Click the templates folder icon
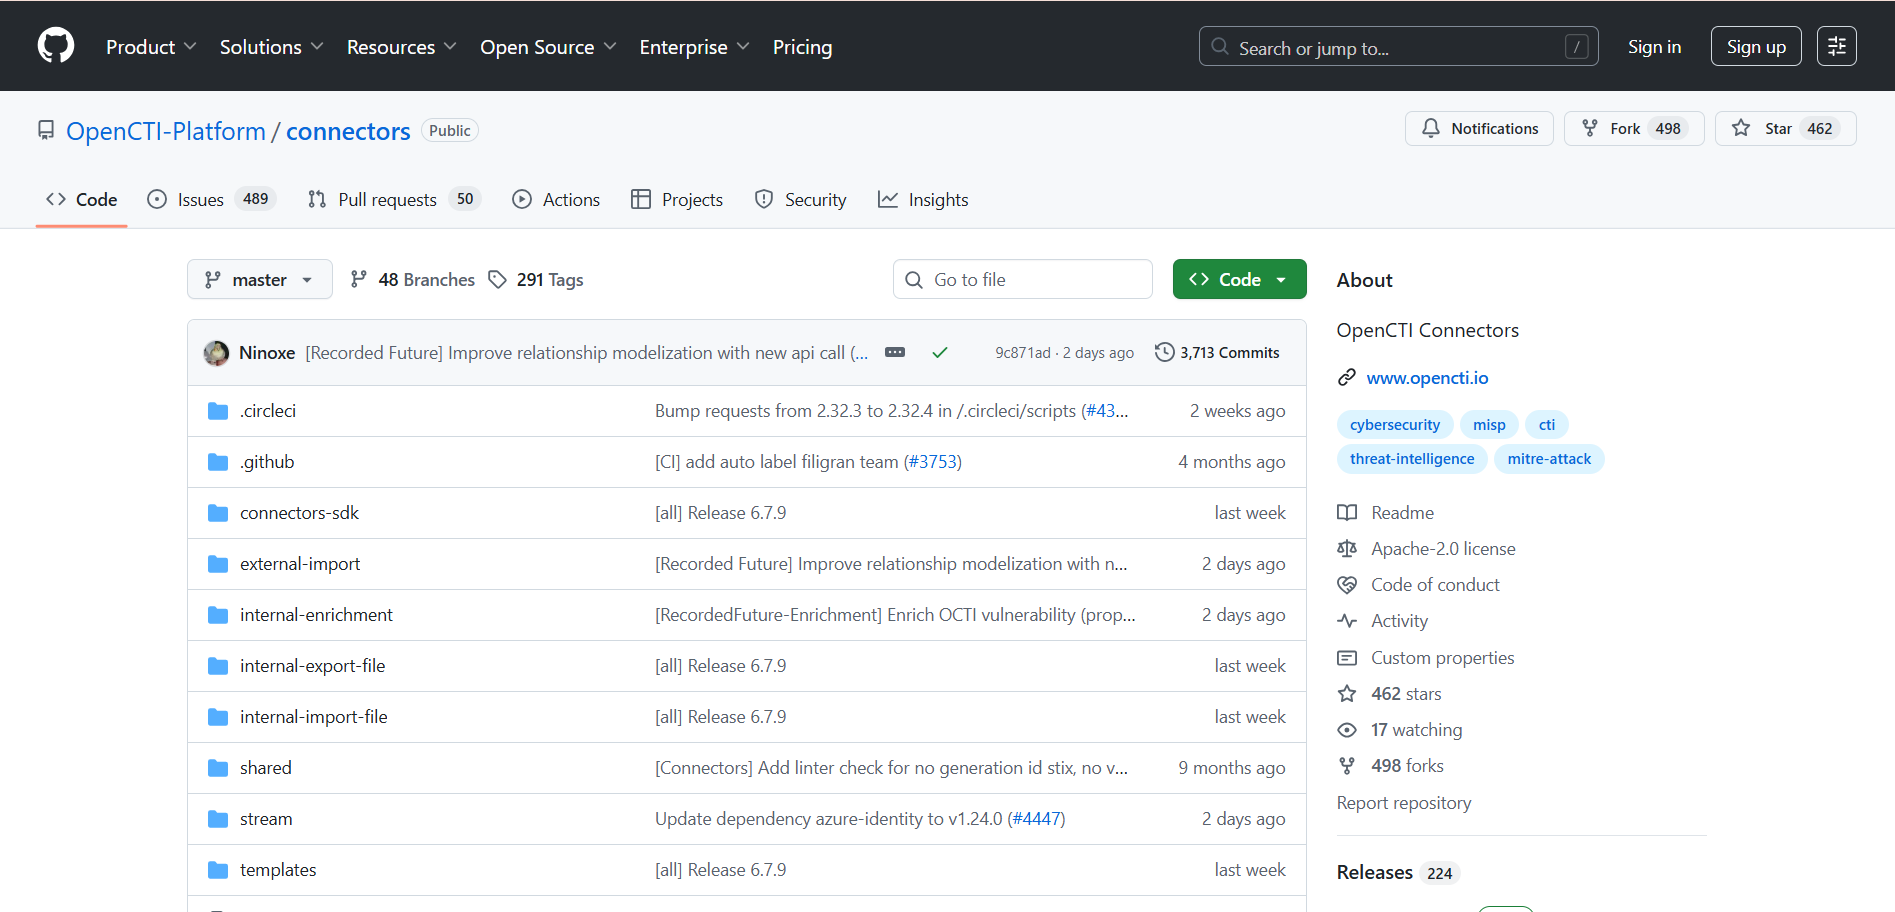The width and height of the screenshot is (1895, 912). [x=218, y=870]
